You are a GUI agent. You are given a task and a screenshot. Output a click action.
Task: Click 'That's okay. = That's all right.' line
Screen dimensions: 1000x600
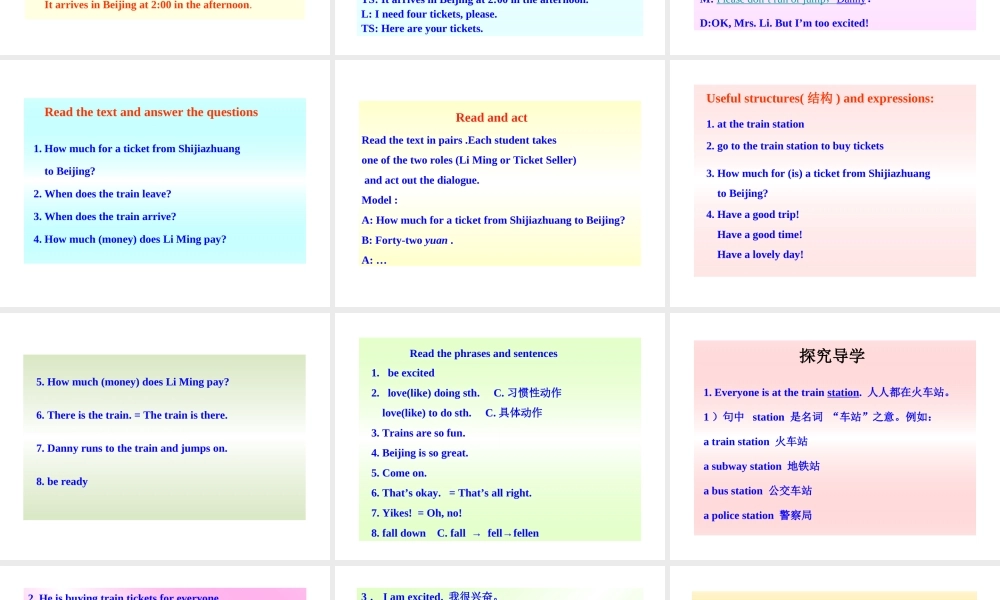(x=452, y=493)
